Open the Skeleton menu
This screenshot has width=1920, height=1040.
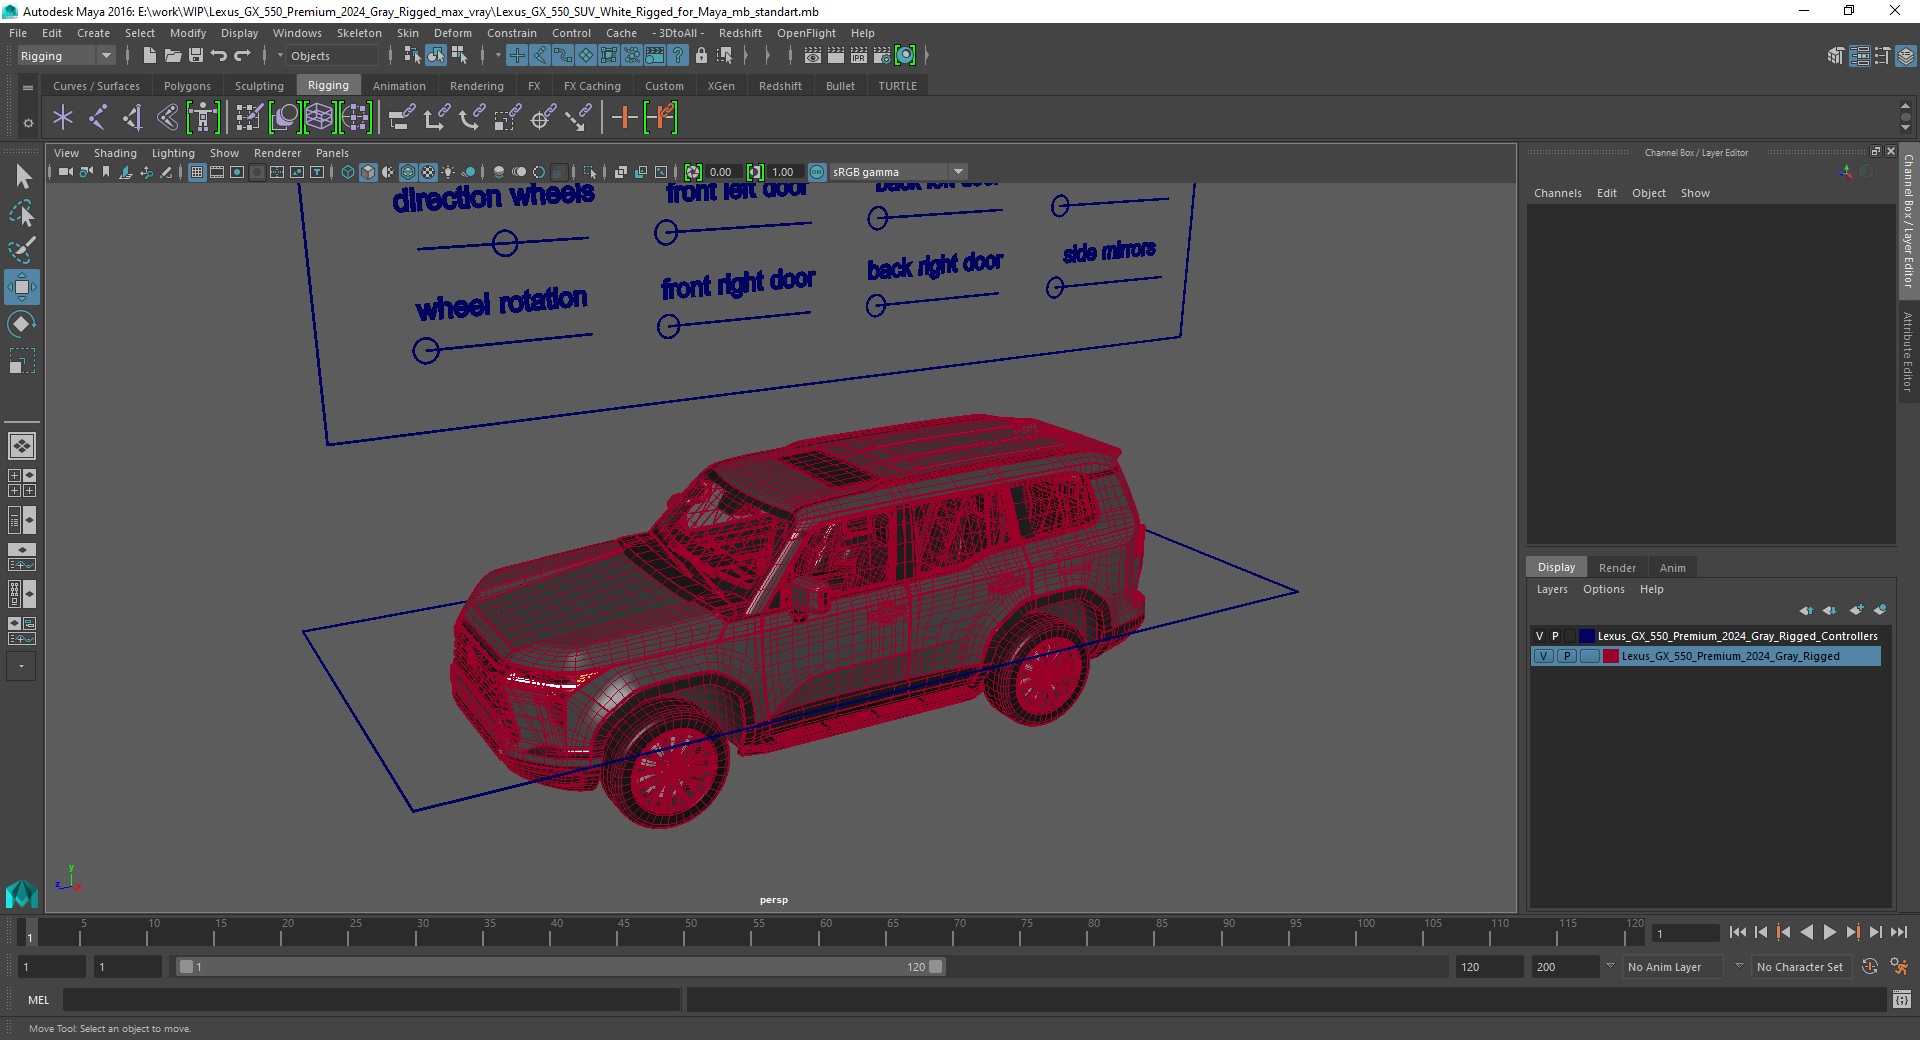(x=359, y=33)
